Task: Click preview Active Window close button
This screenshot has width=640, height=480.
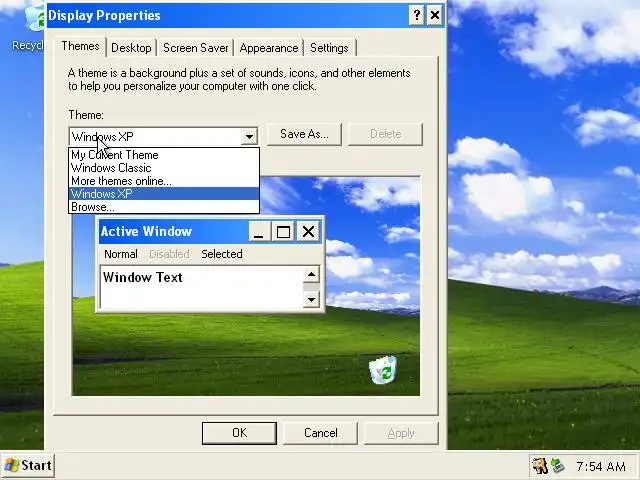Action: tap(308, 231)
